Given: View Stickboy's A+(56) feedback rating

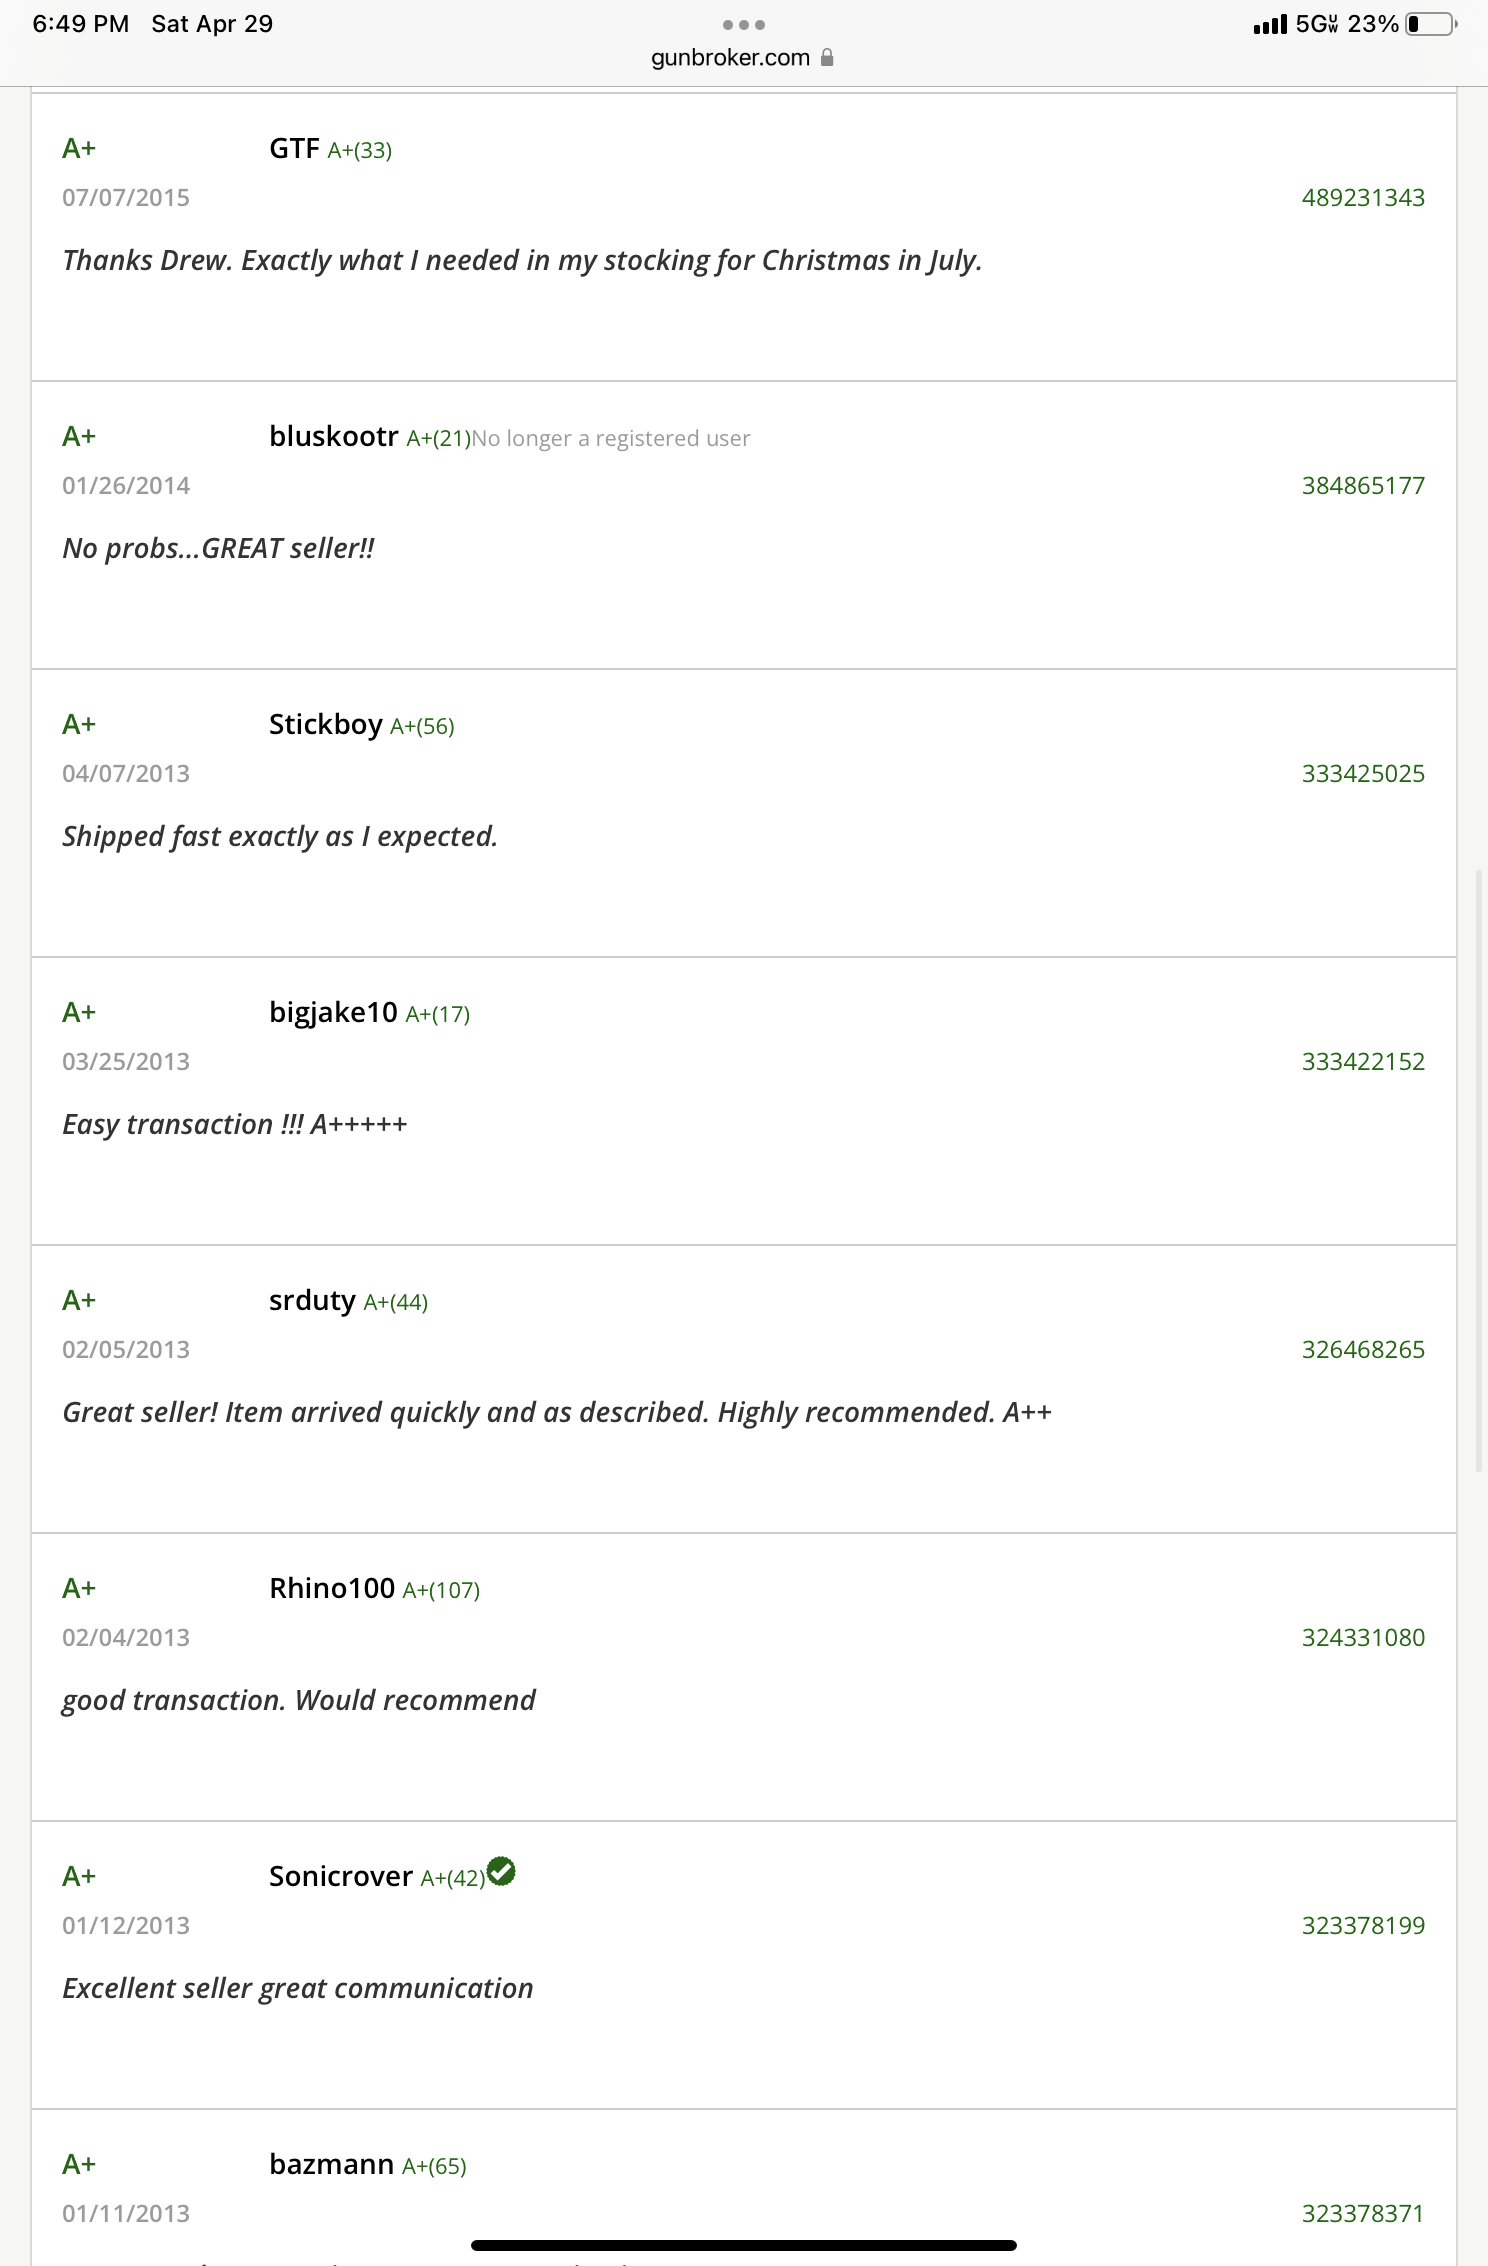Looking at the screenshot, I should [422, 727].
